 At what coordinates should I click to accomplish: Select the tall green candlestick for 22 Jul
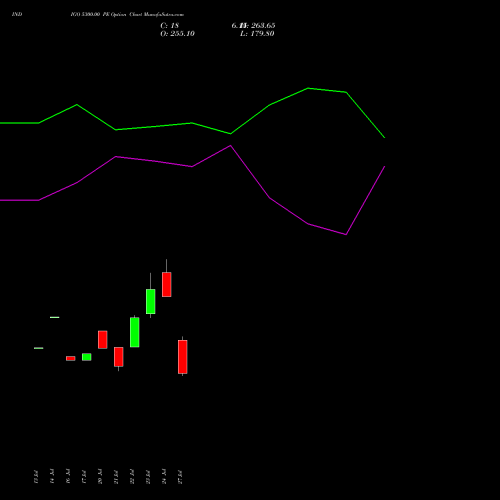(x=135, y=332)
